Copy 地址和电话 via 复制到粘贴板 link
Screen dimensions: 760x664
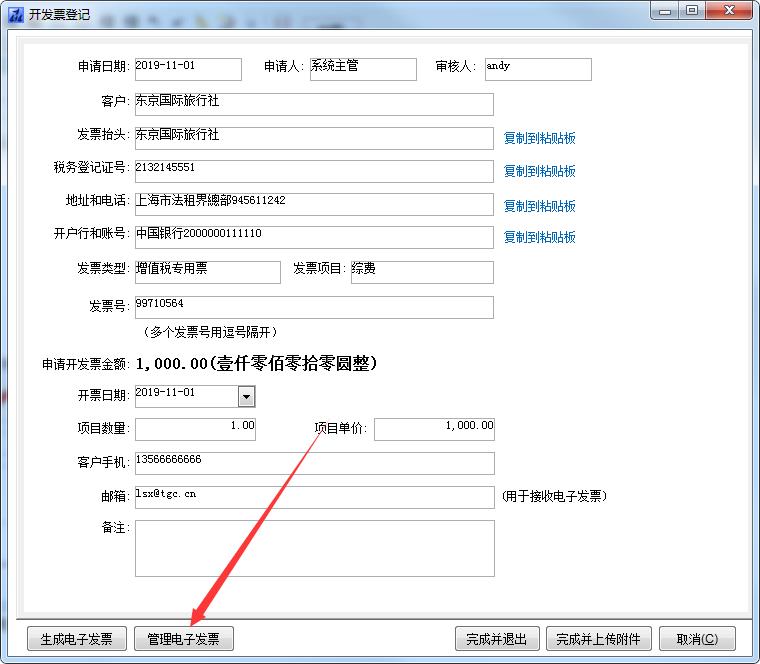[539, 206]
